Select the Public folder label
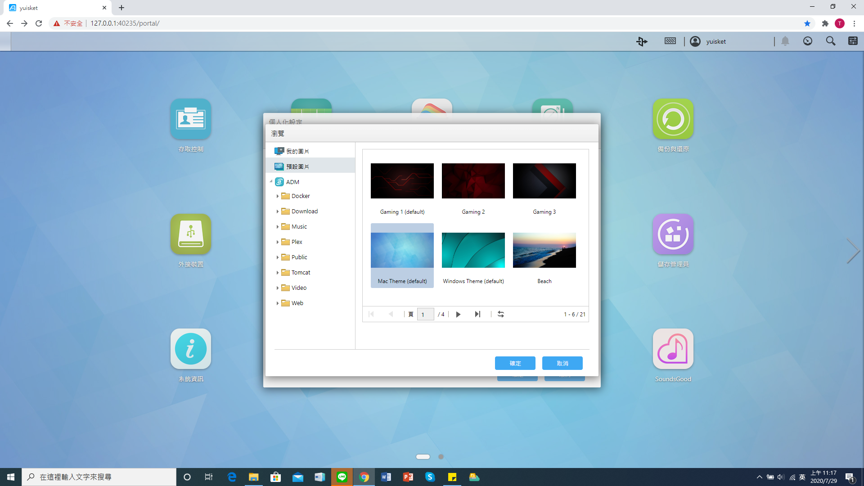 click(299, 257)
